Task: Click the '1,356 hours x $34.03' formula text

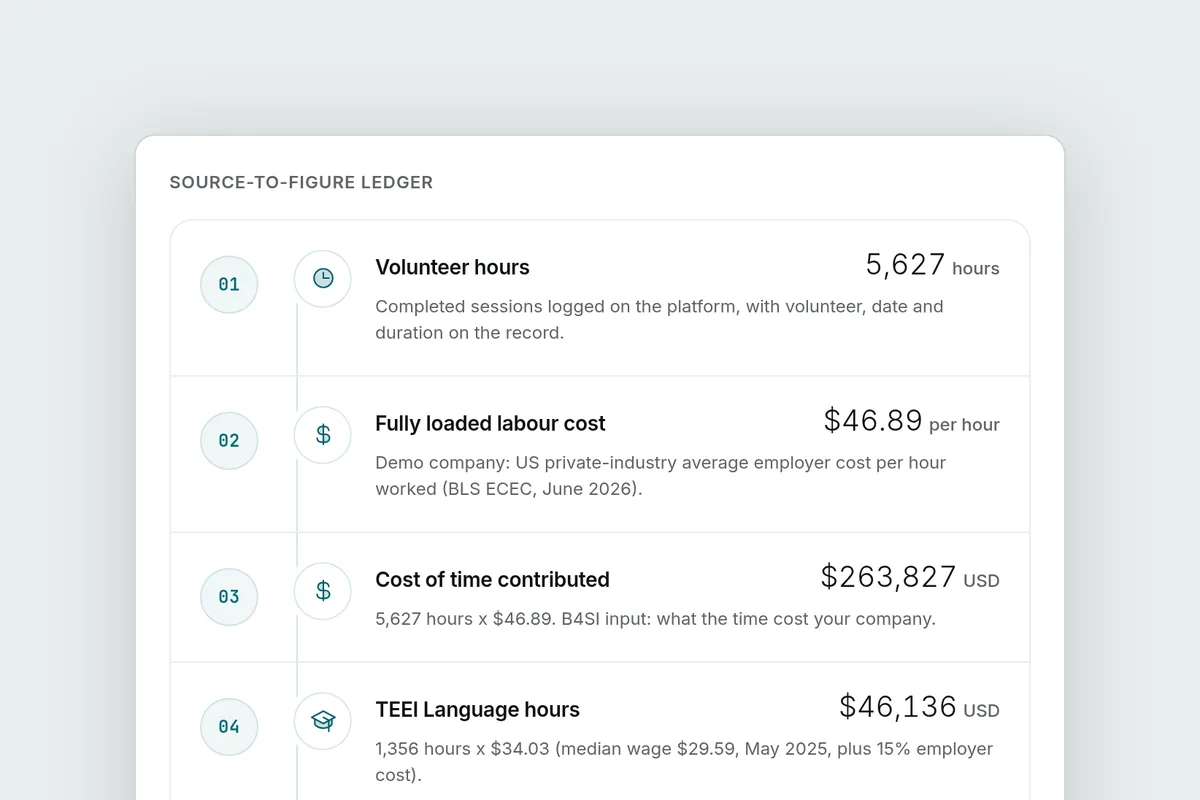Action: click(x=684, y=761)
